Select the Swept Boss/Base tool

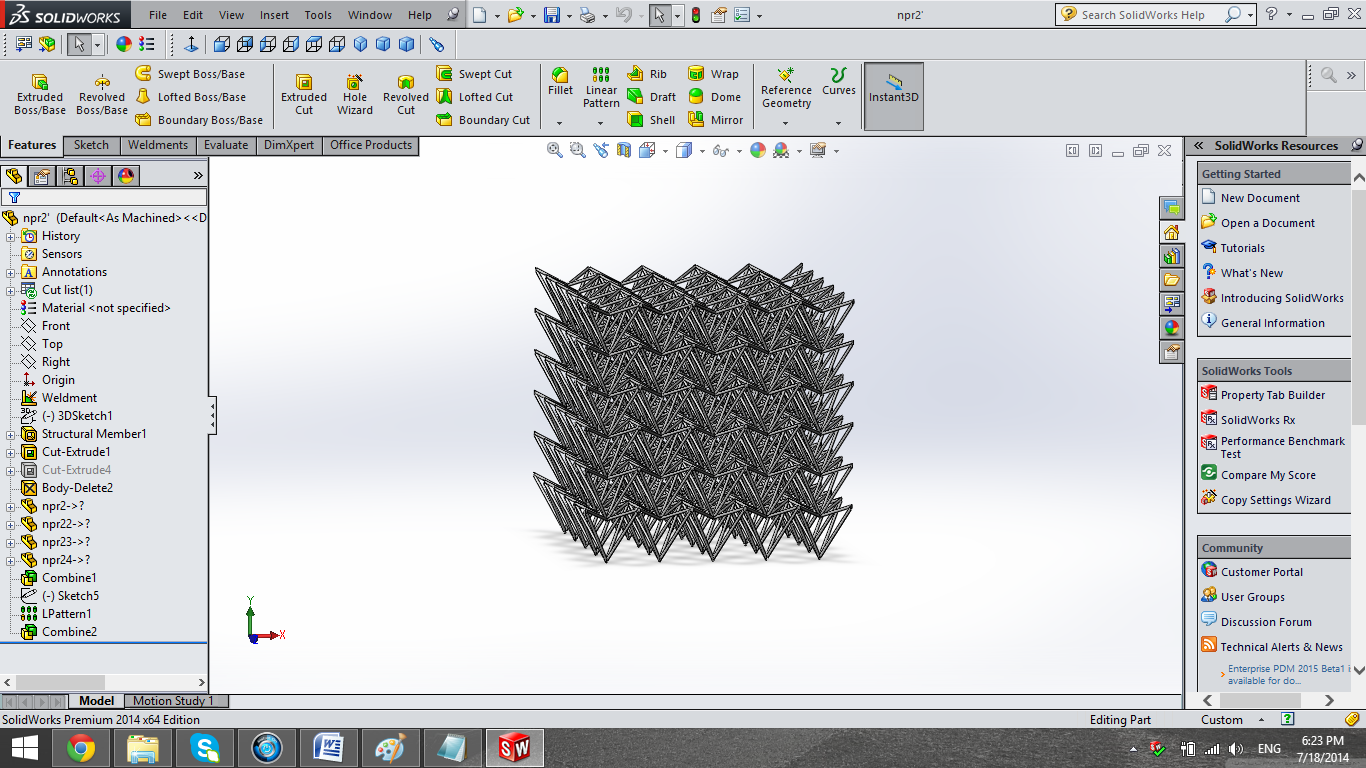point(190,74)
